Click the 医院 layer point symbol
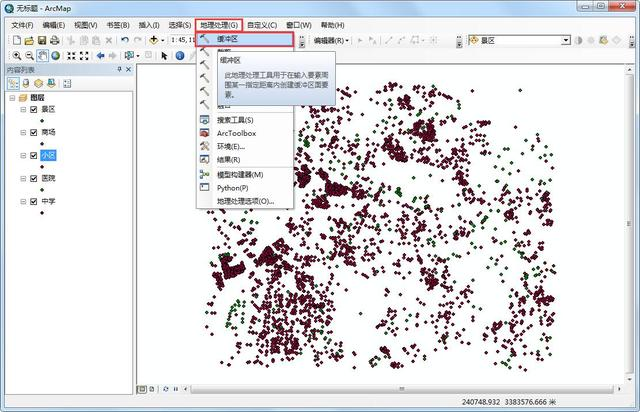This screenshot has width=640, height=412. (x=42, y=190)
